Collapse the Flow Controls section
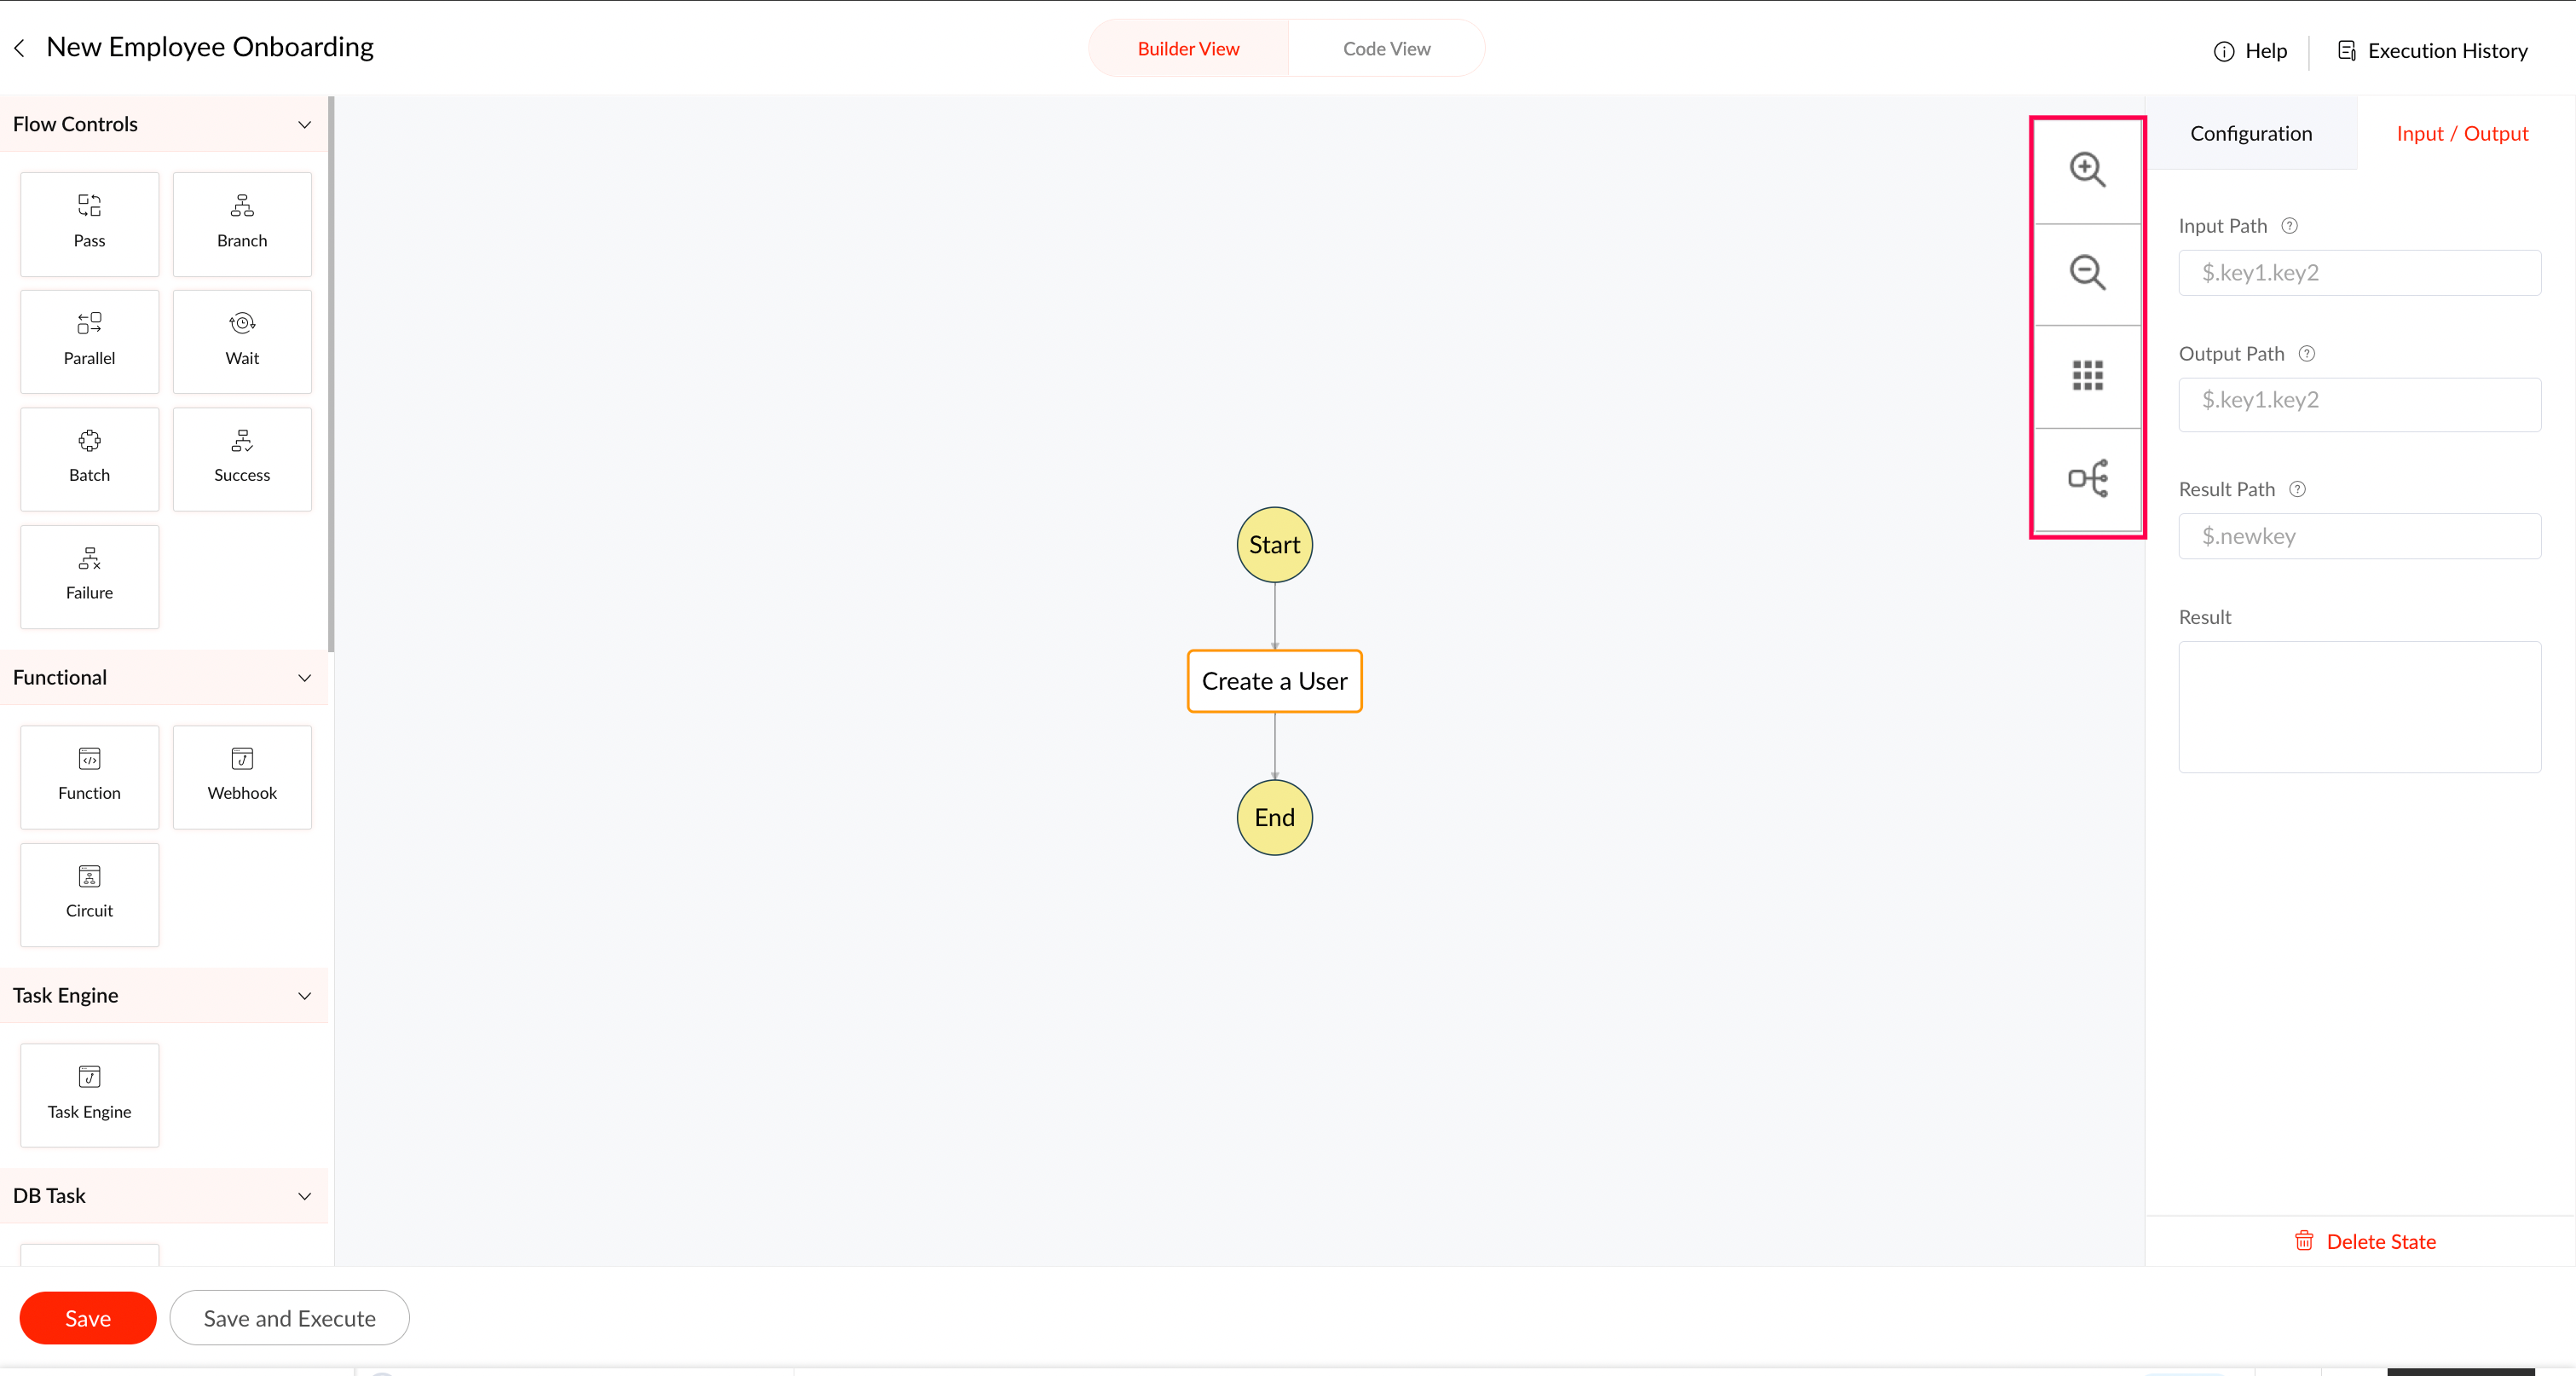The image size is (2576, 1376). [304, 124]
